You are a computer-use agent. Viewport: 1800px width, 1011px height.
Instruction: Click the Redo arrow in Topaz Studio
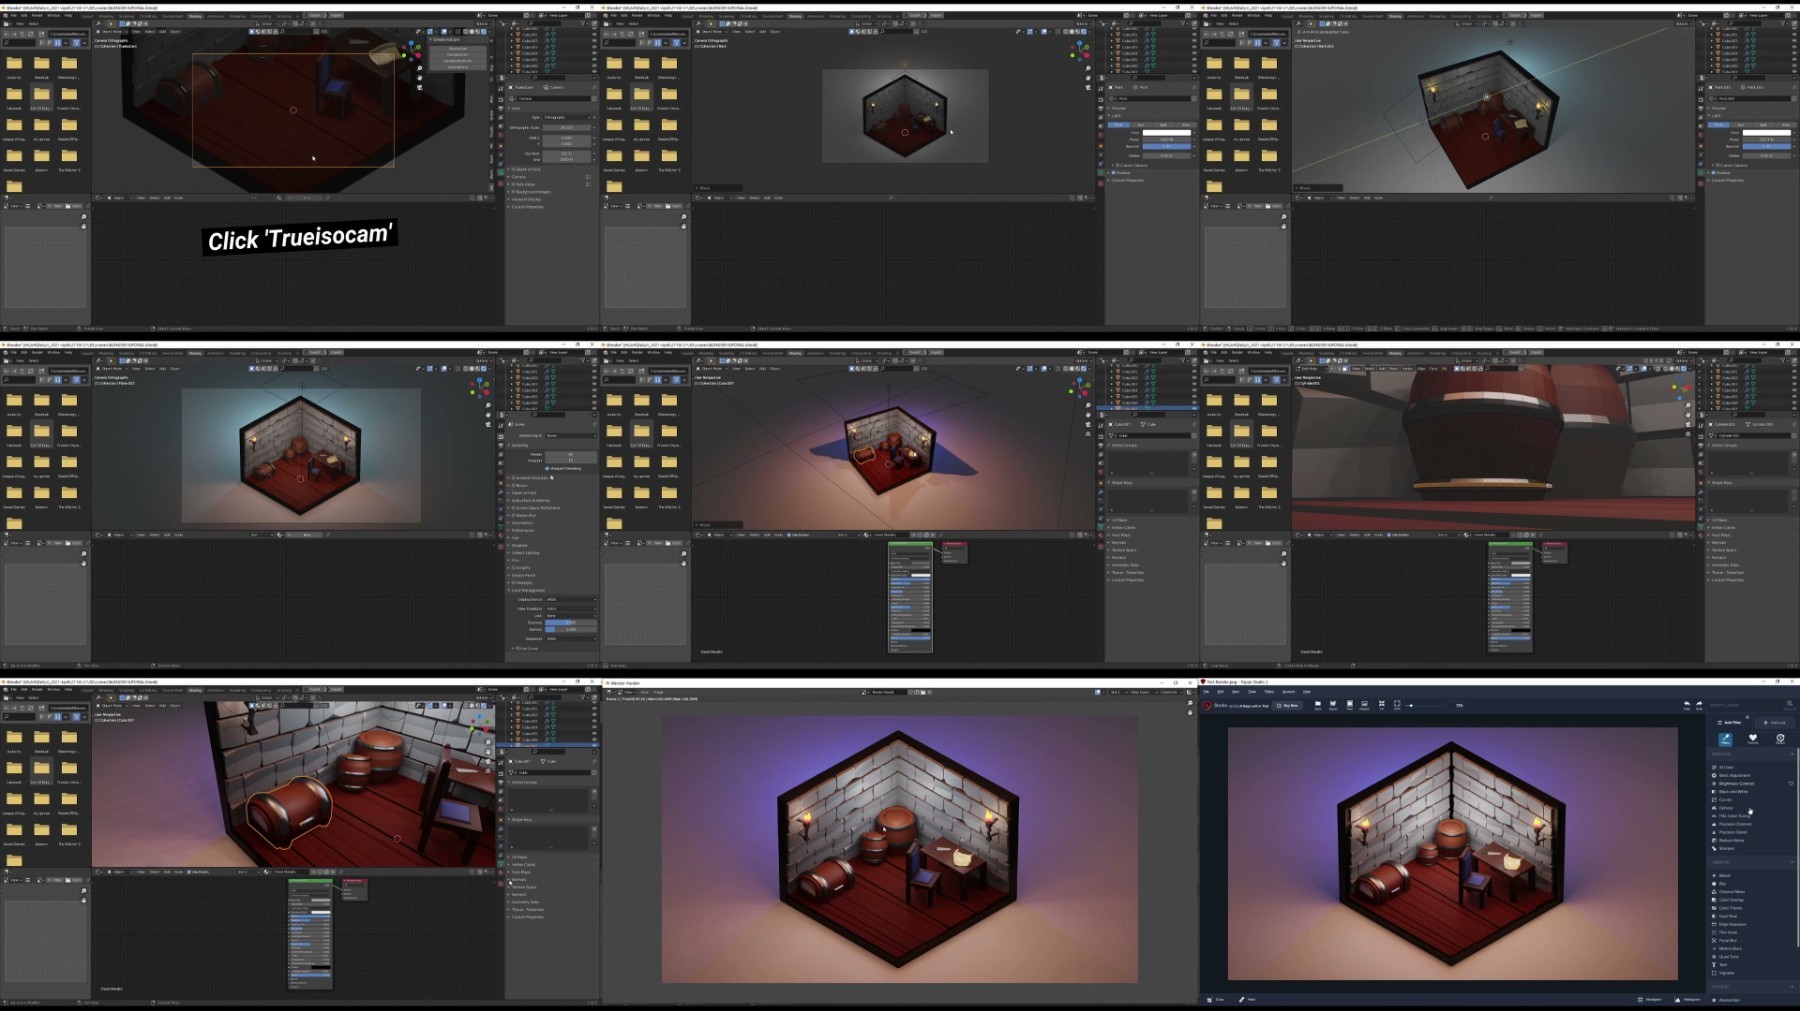1699,705
